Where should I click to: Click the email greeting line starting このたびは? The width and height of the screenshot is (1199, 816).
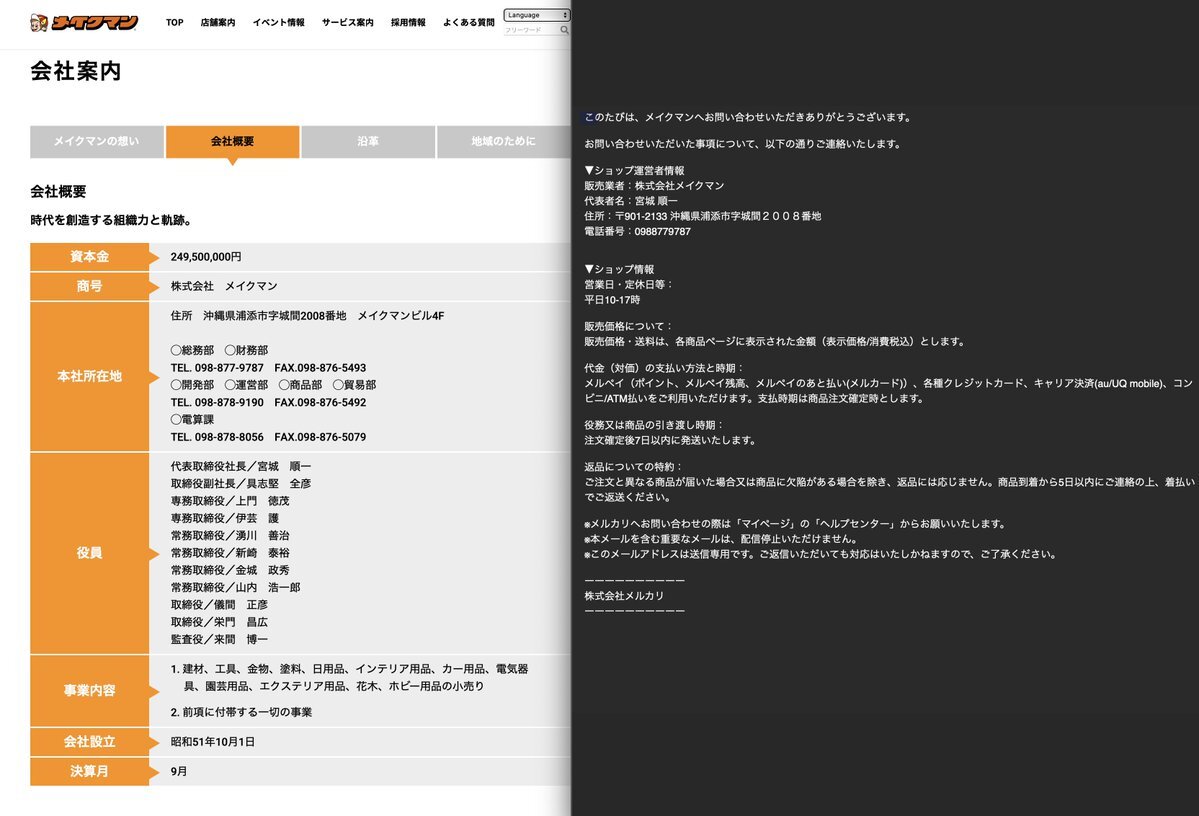749,118
